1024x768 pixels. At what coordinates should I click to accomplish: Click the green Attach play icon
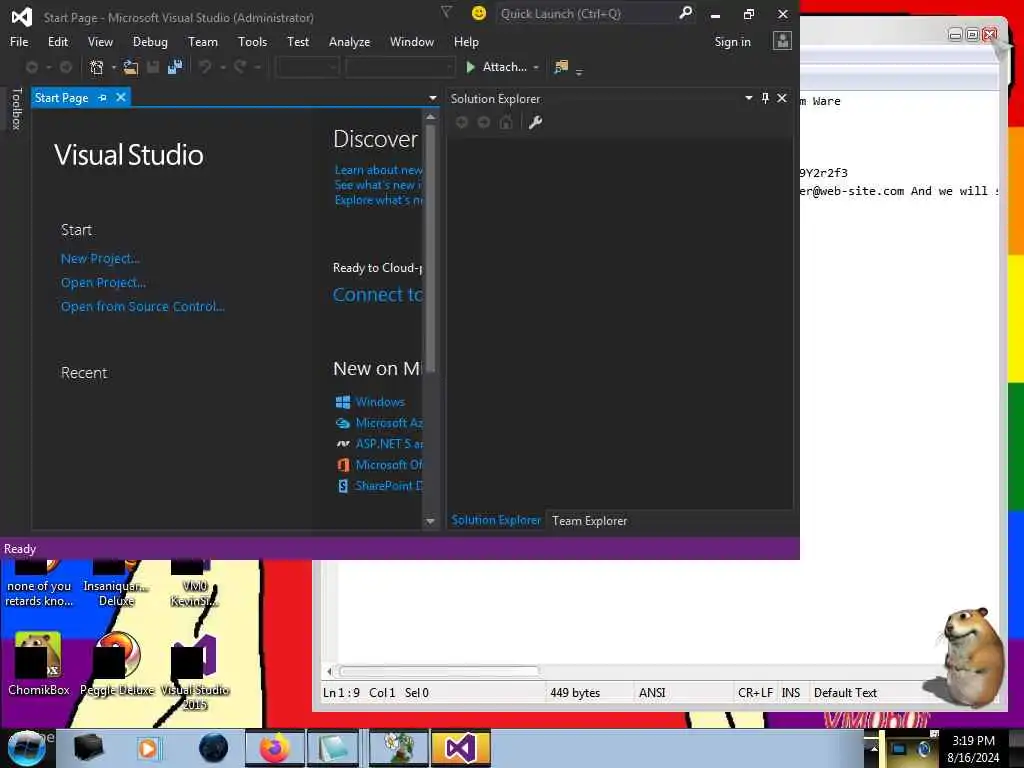470,67
